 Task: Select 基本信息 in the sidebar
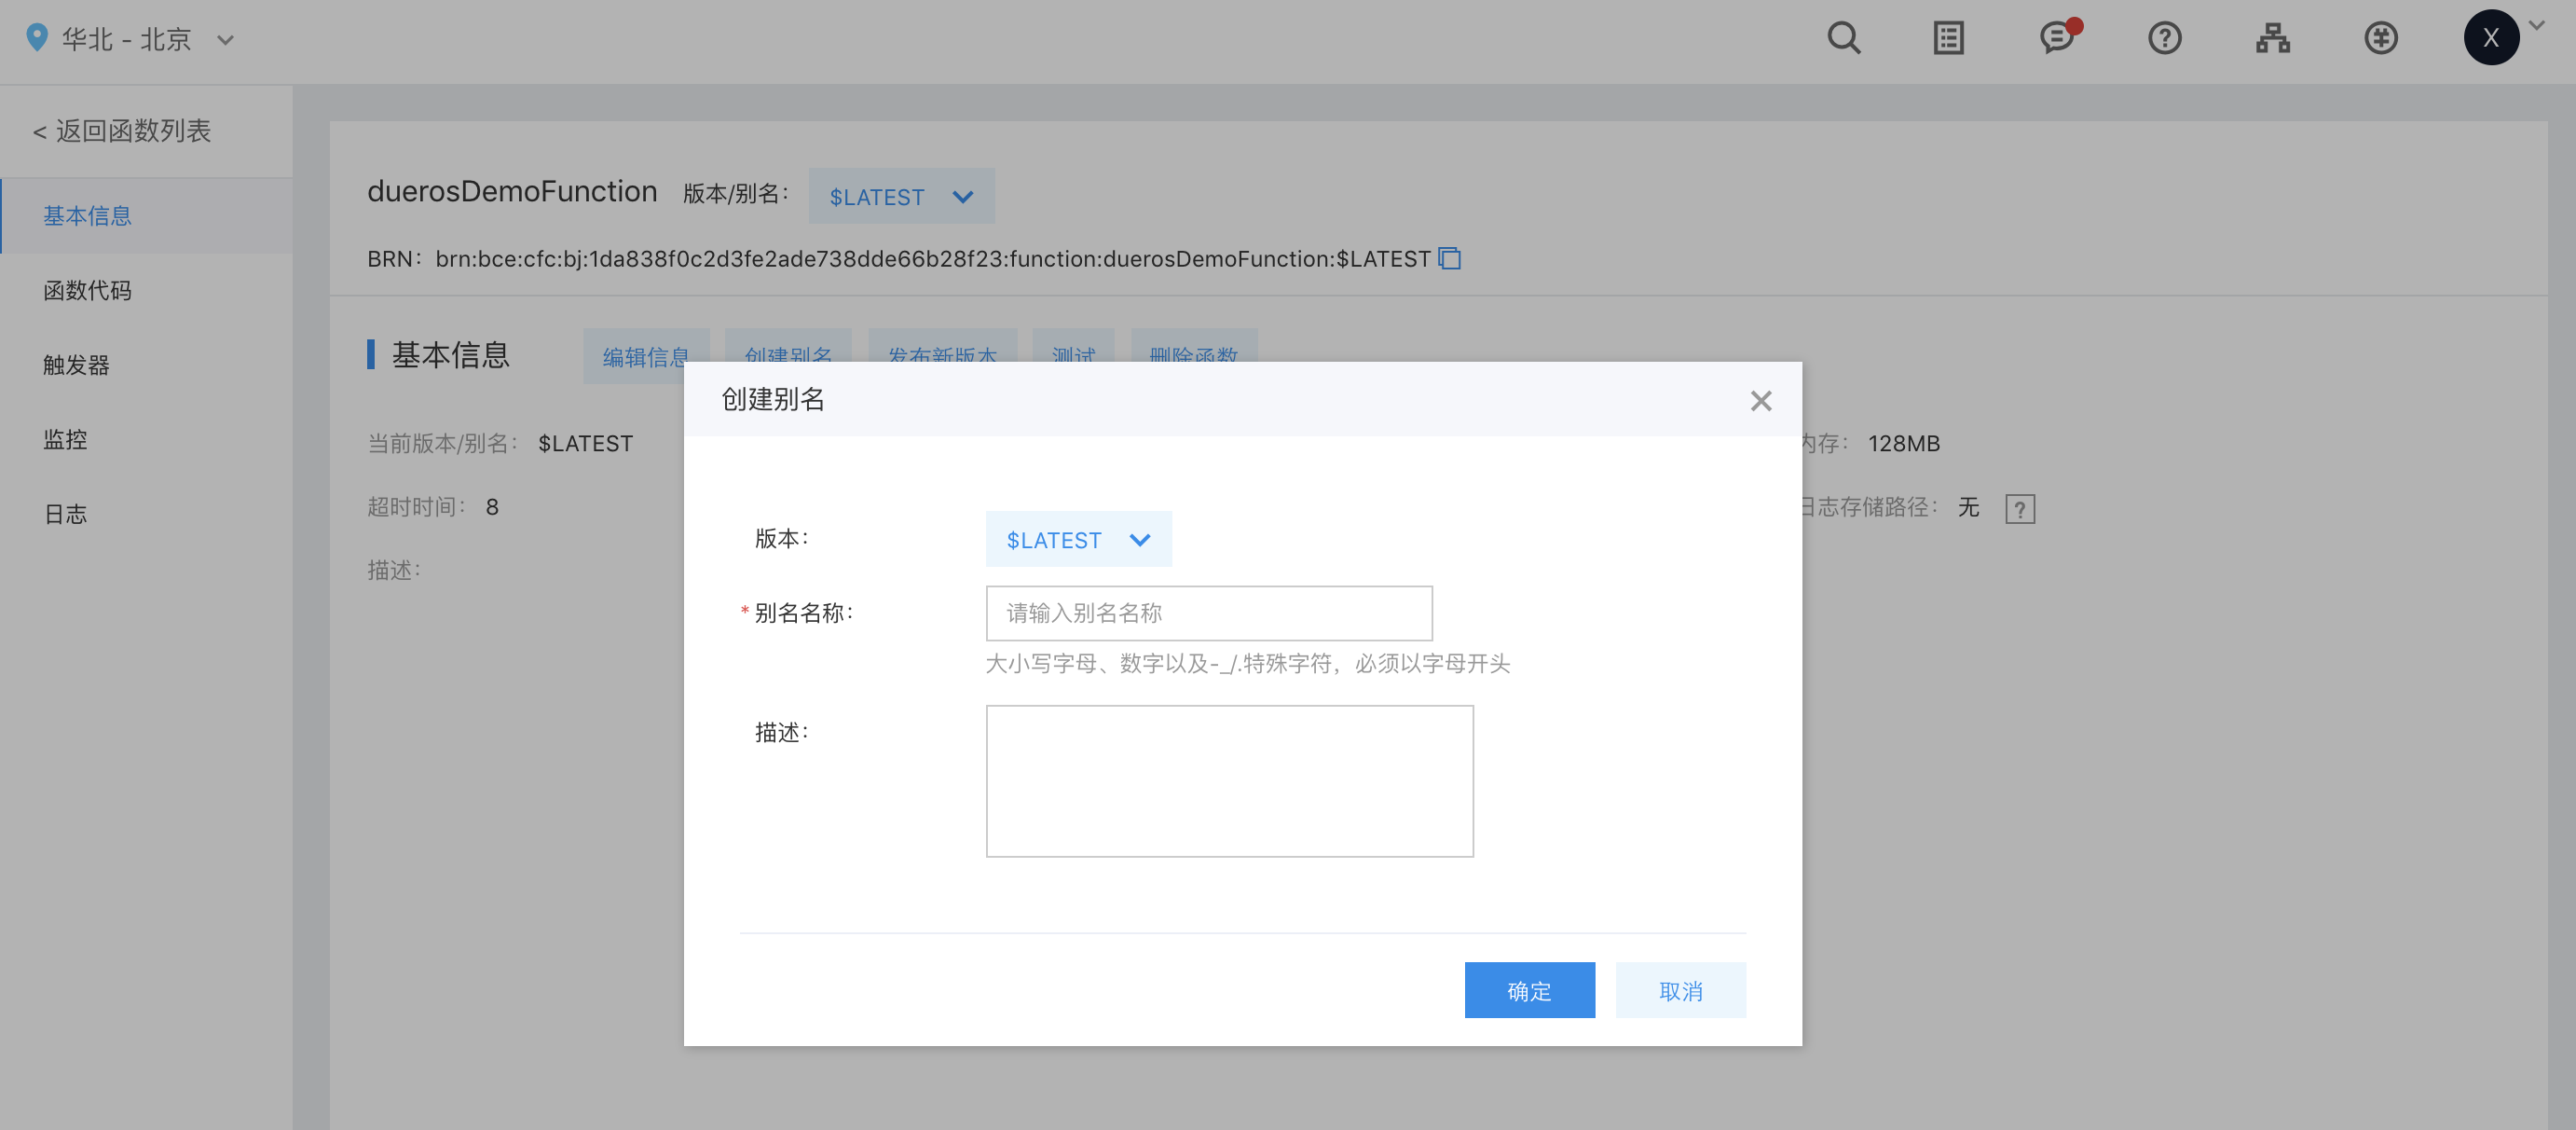click(147, 216)
